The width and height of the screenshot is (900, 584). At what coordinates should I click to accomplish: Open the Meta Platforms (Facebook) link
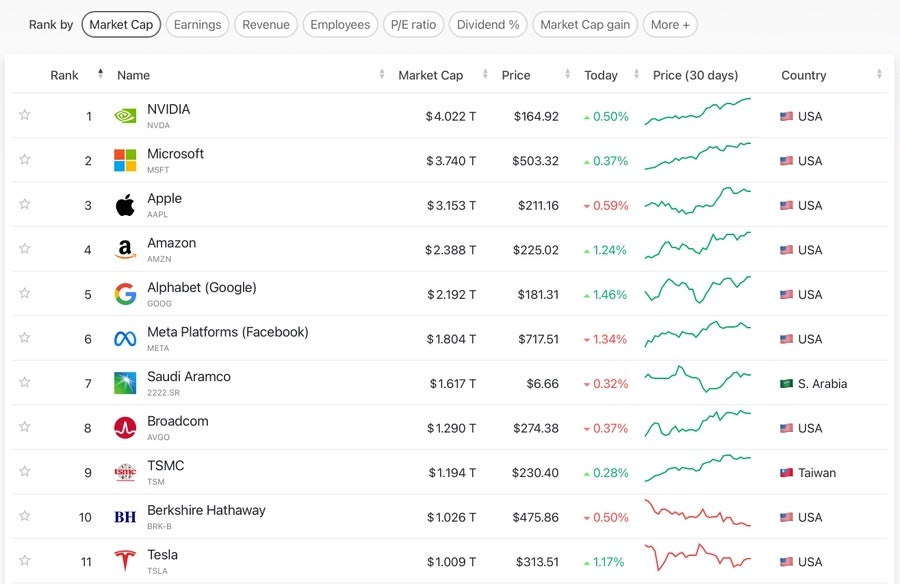(227, 332)
